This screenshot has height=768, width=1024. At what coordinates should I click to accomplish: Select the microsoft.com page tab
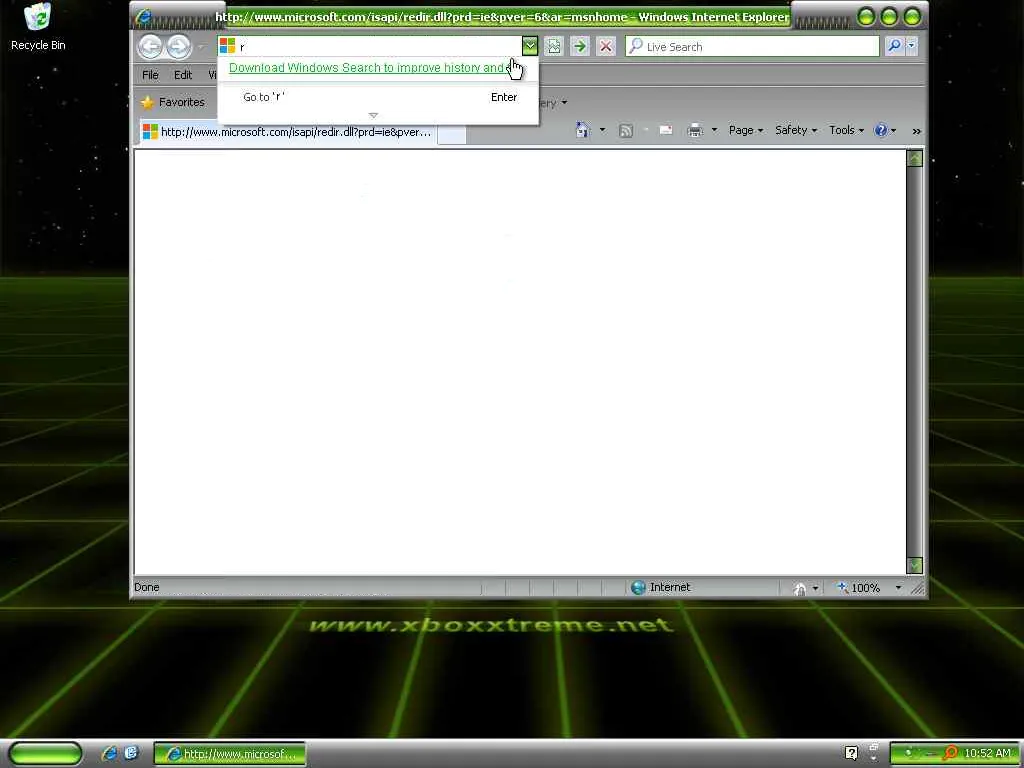pos(287,132)
